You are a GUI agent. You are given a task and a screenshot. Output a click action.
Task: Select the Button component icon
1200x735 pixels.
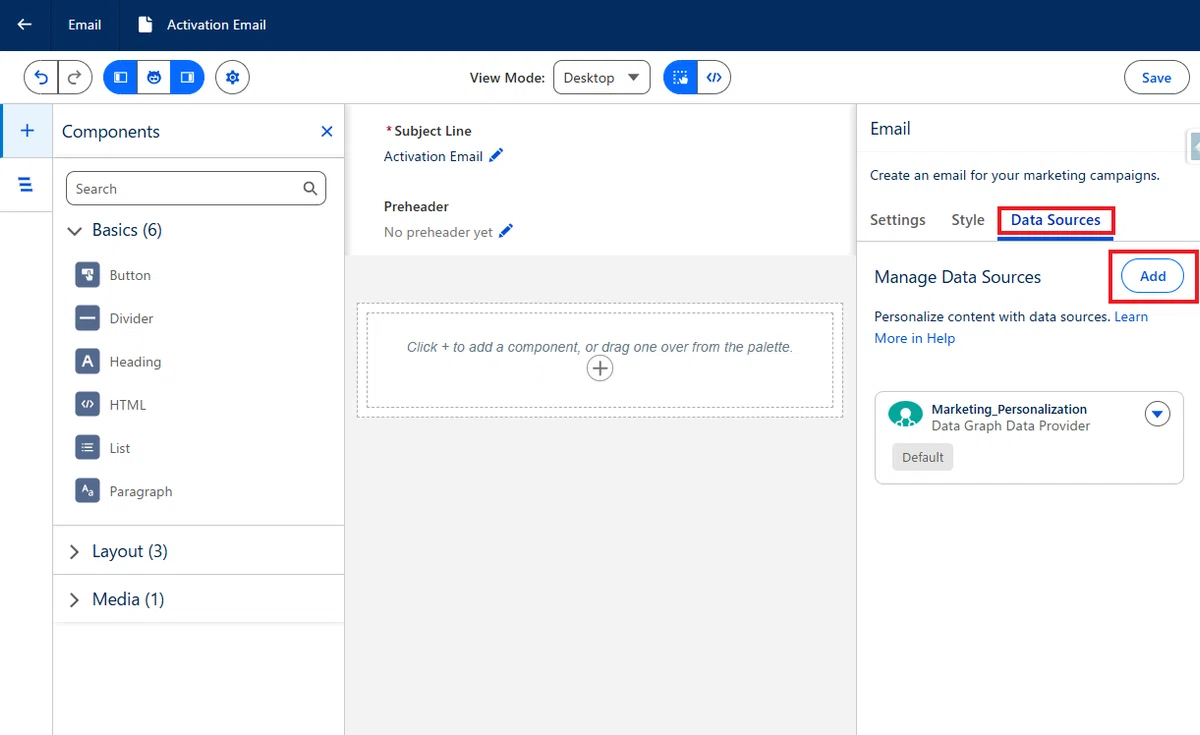[x=88, y=275]
